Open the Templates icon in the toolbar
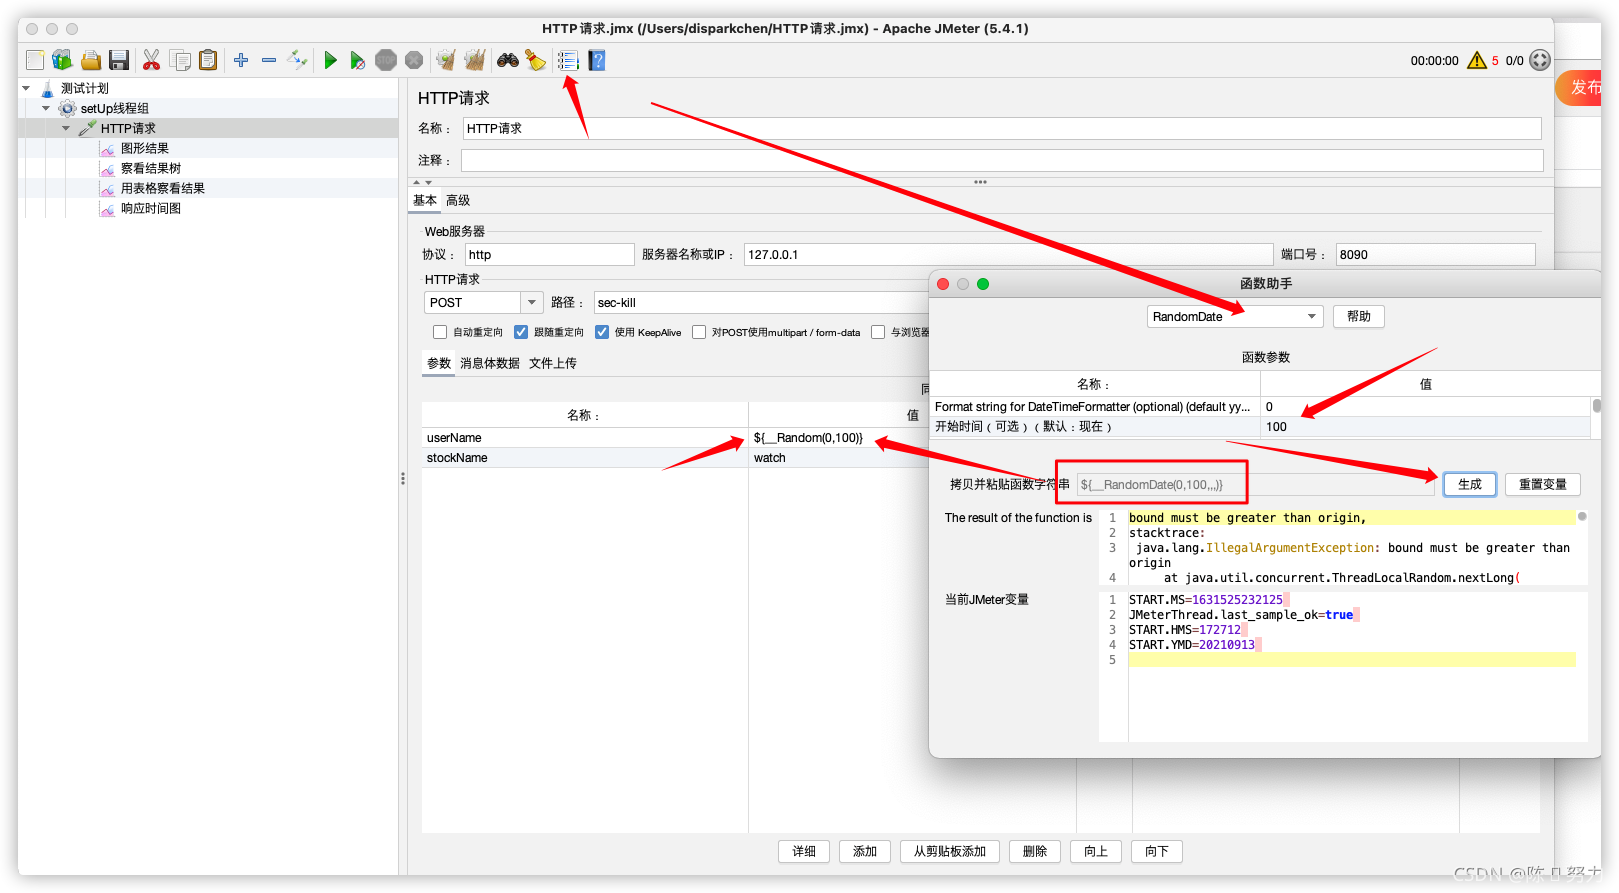 coord(62,60)
